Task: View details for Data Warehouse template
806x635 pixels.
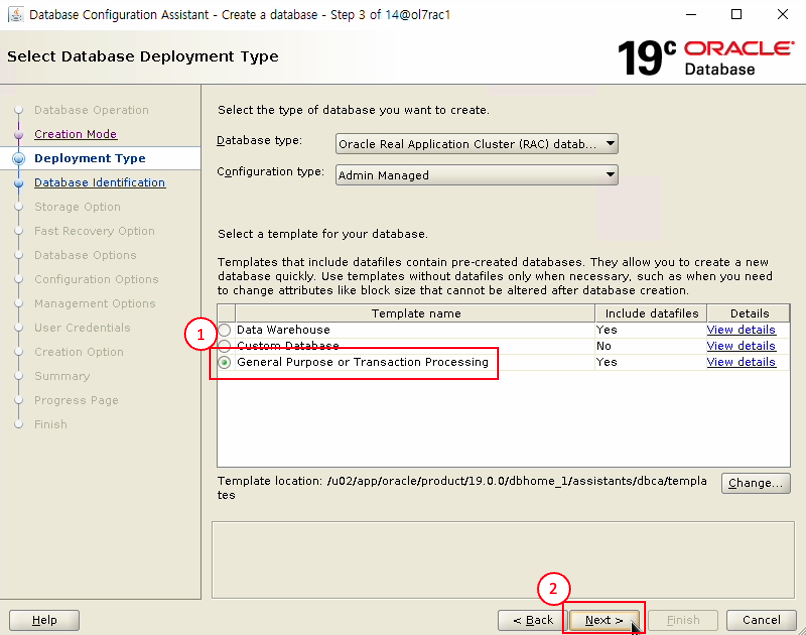Action: (741, 330)
